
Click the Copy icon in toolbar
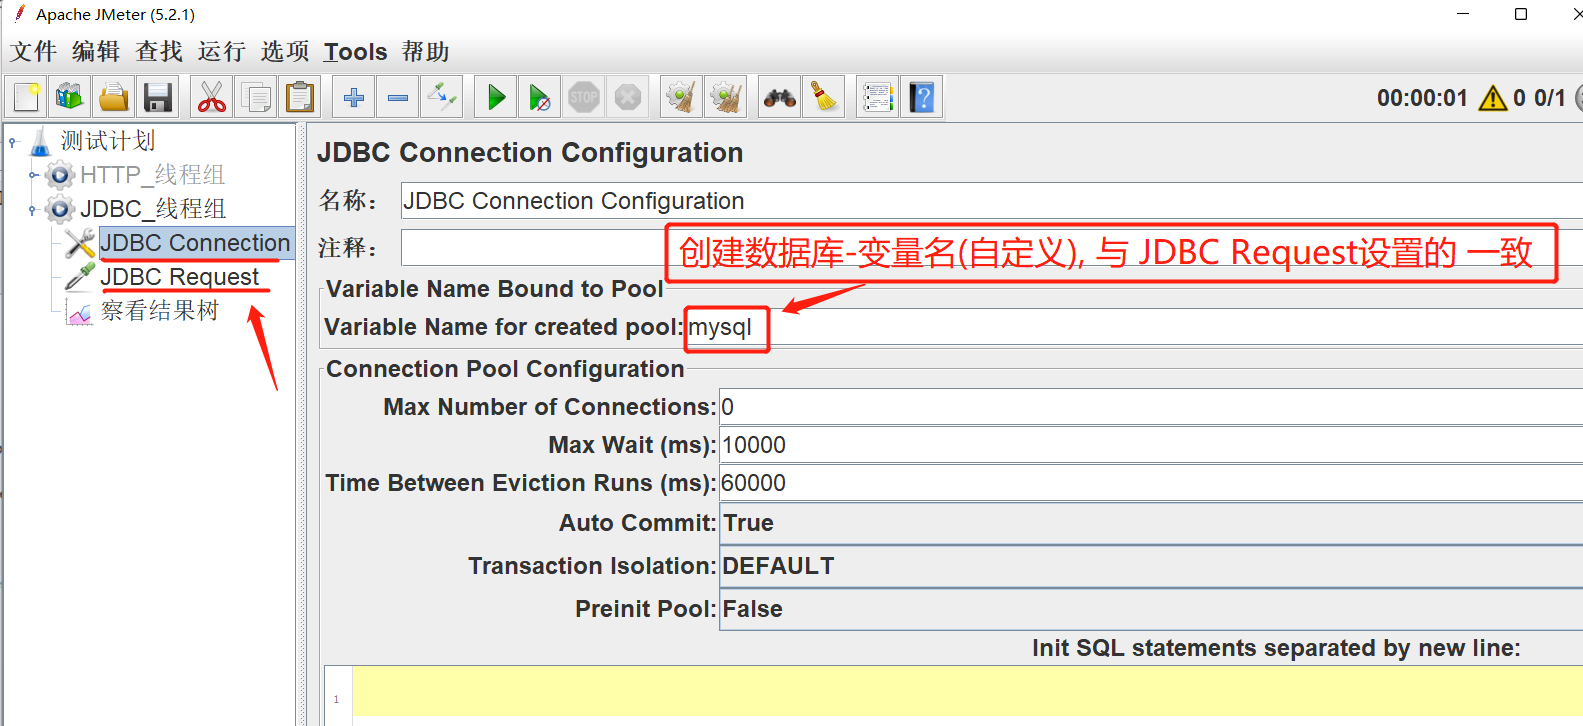pos(256,97)
